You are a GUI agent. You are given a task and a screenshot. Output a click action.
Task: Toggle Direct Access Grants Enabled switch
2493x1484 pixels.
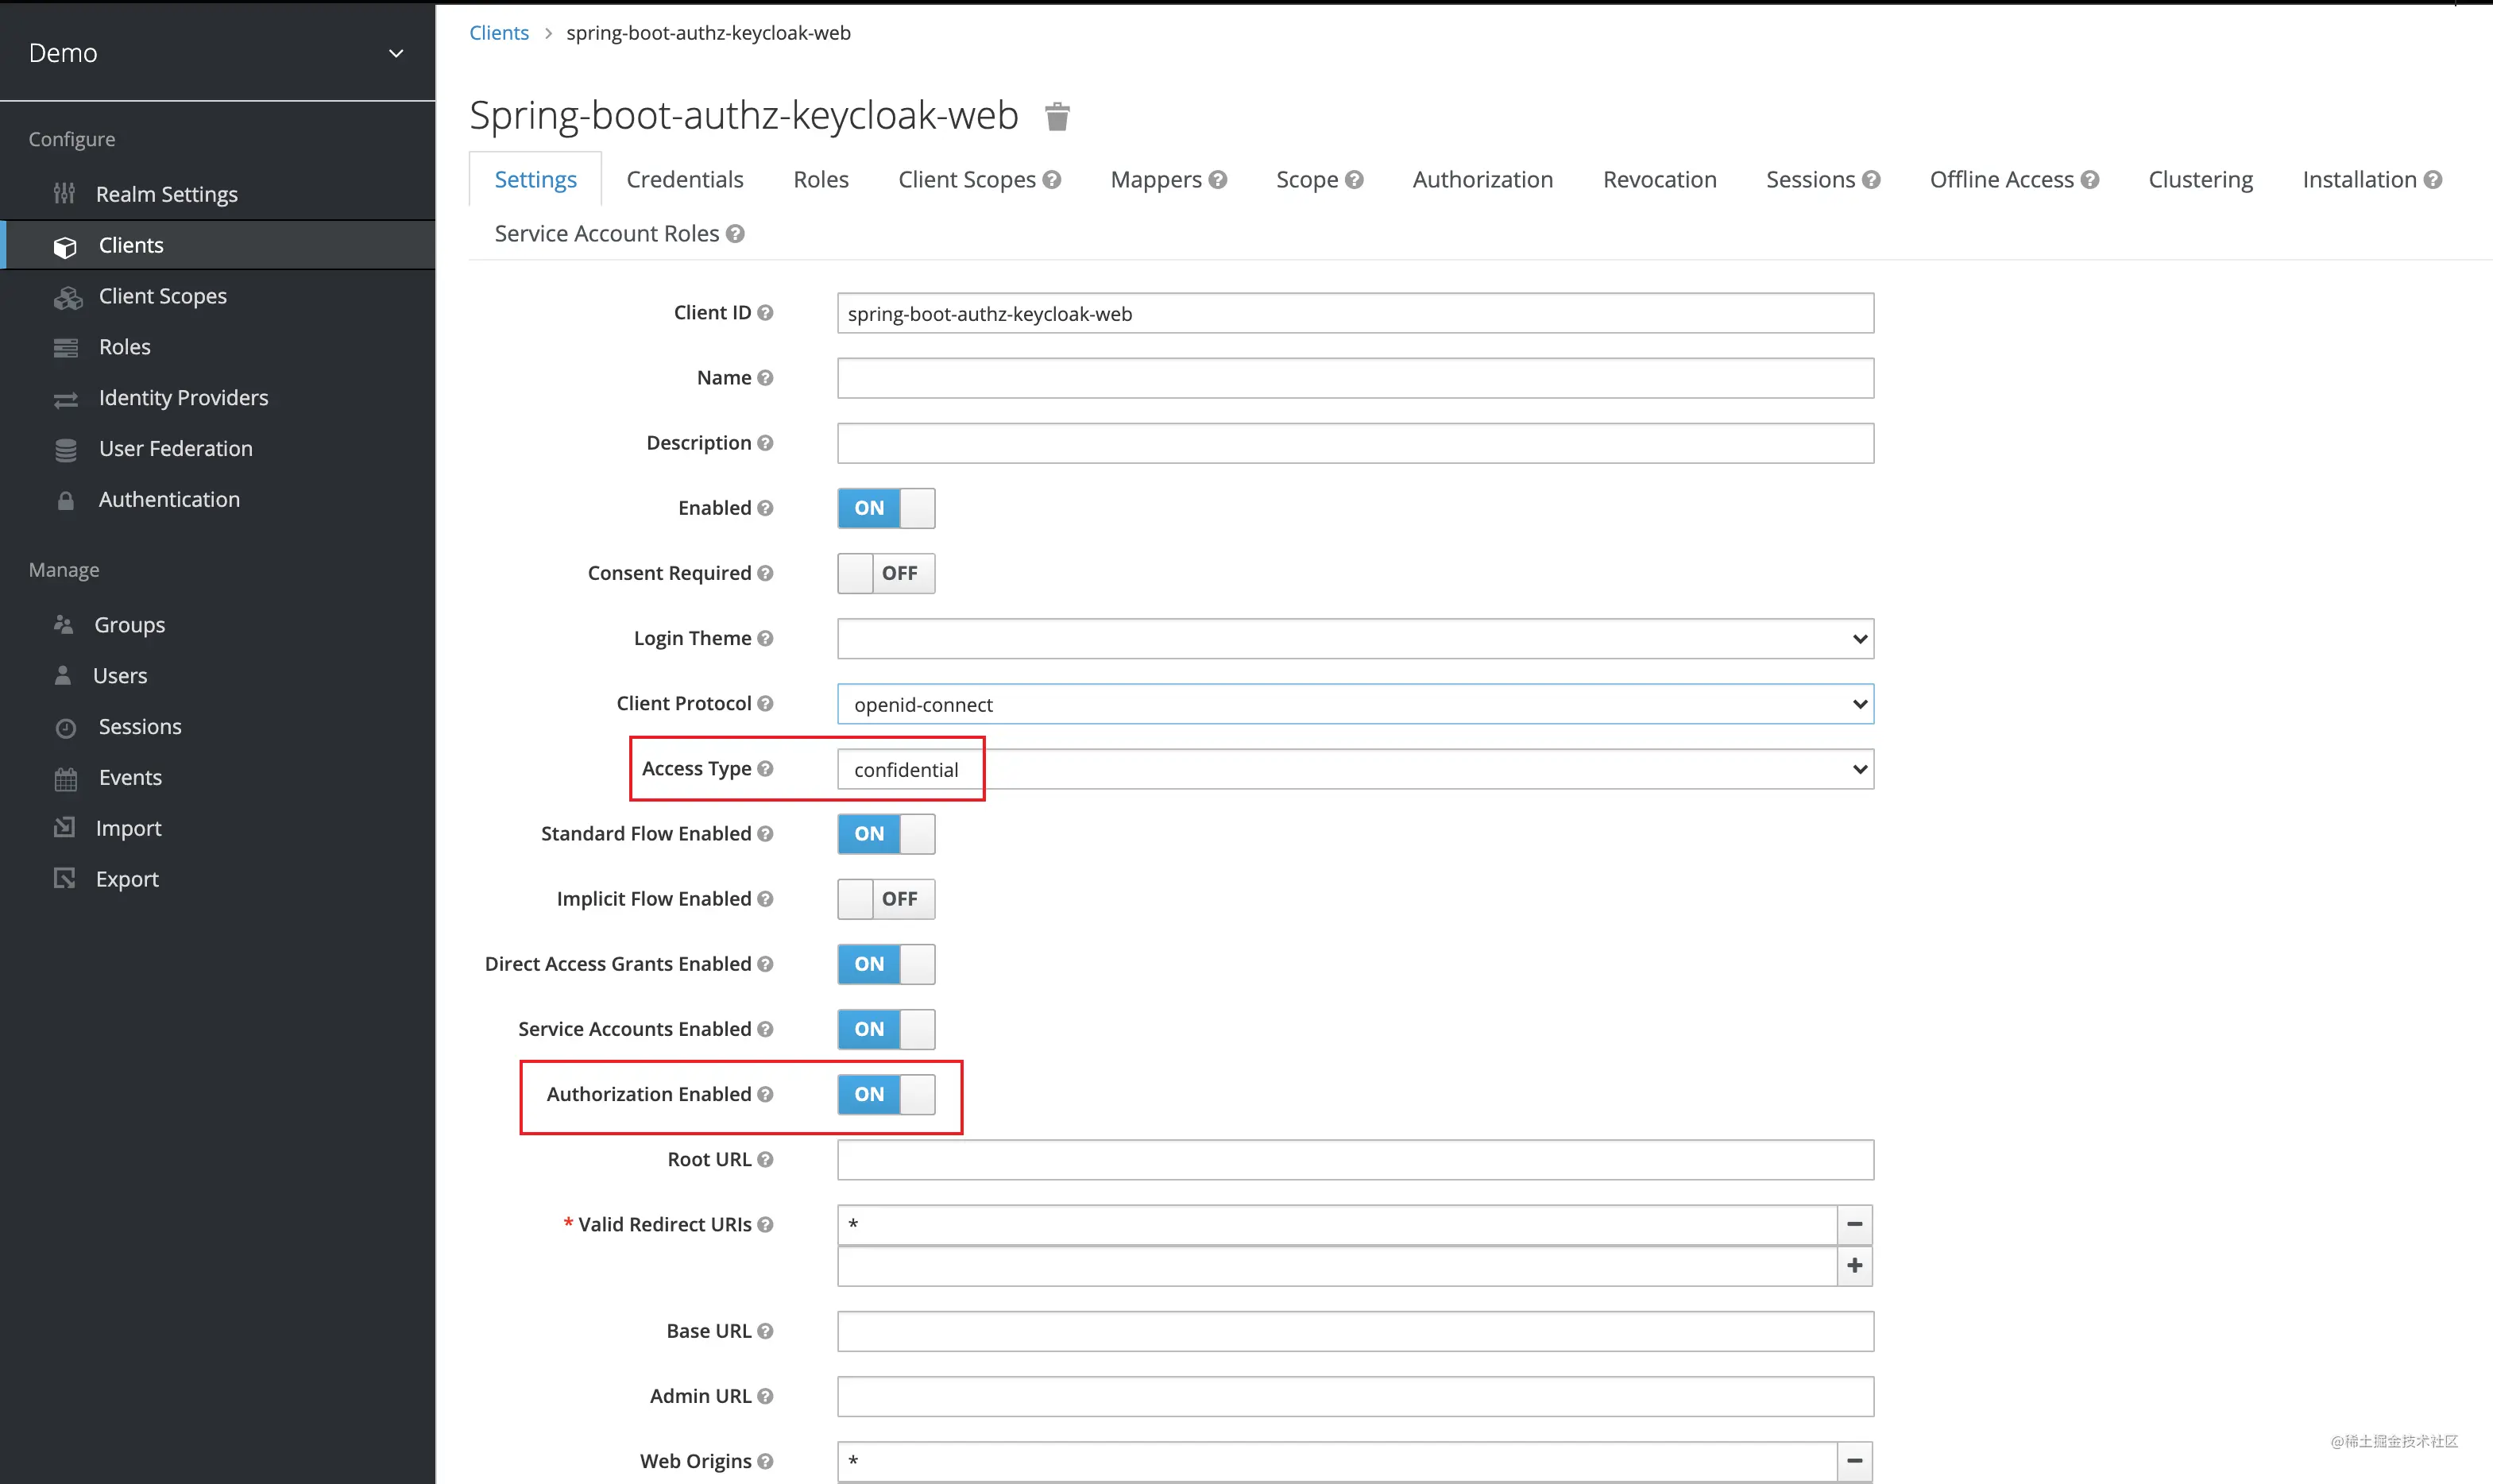tap(886, 964)
